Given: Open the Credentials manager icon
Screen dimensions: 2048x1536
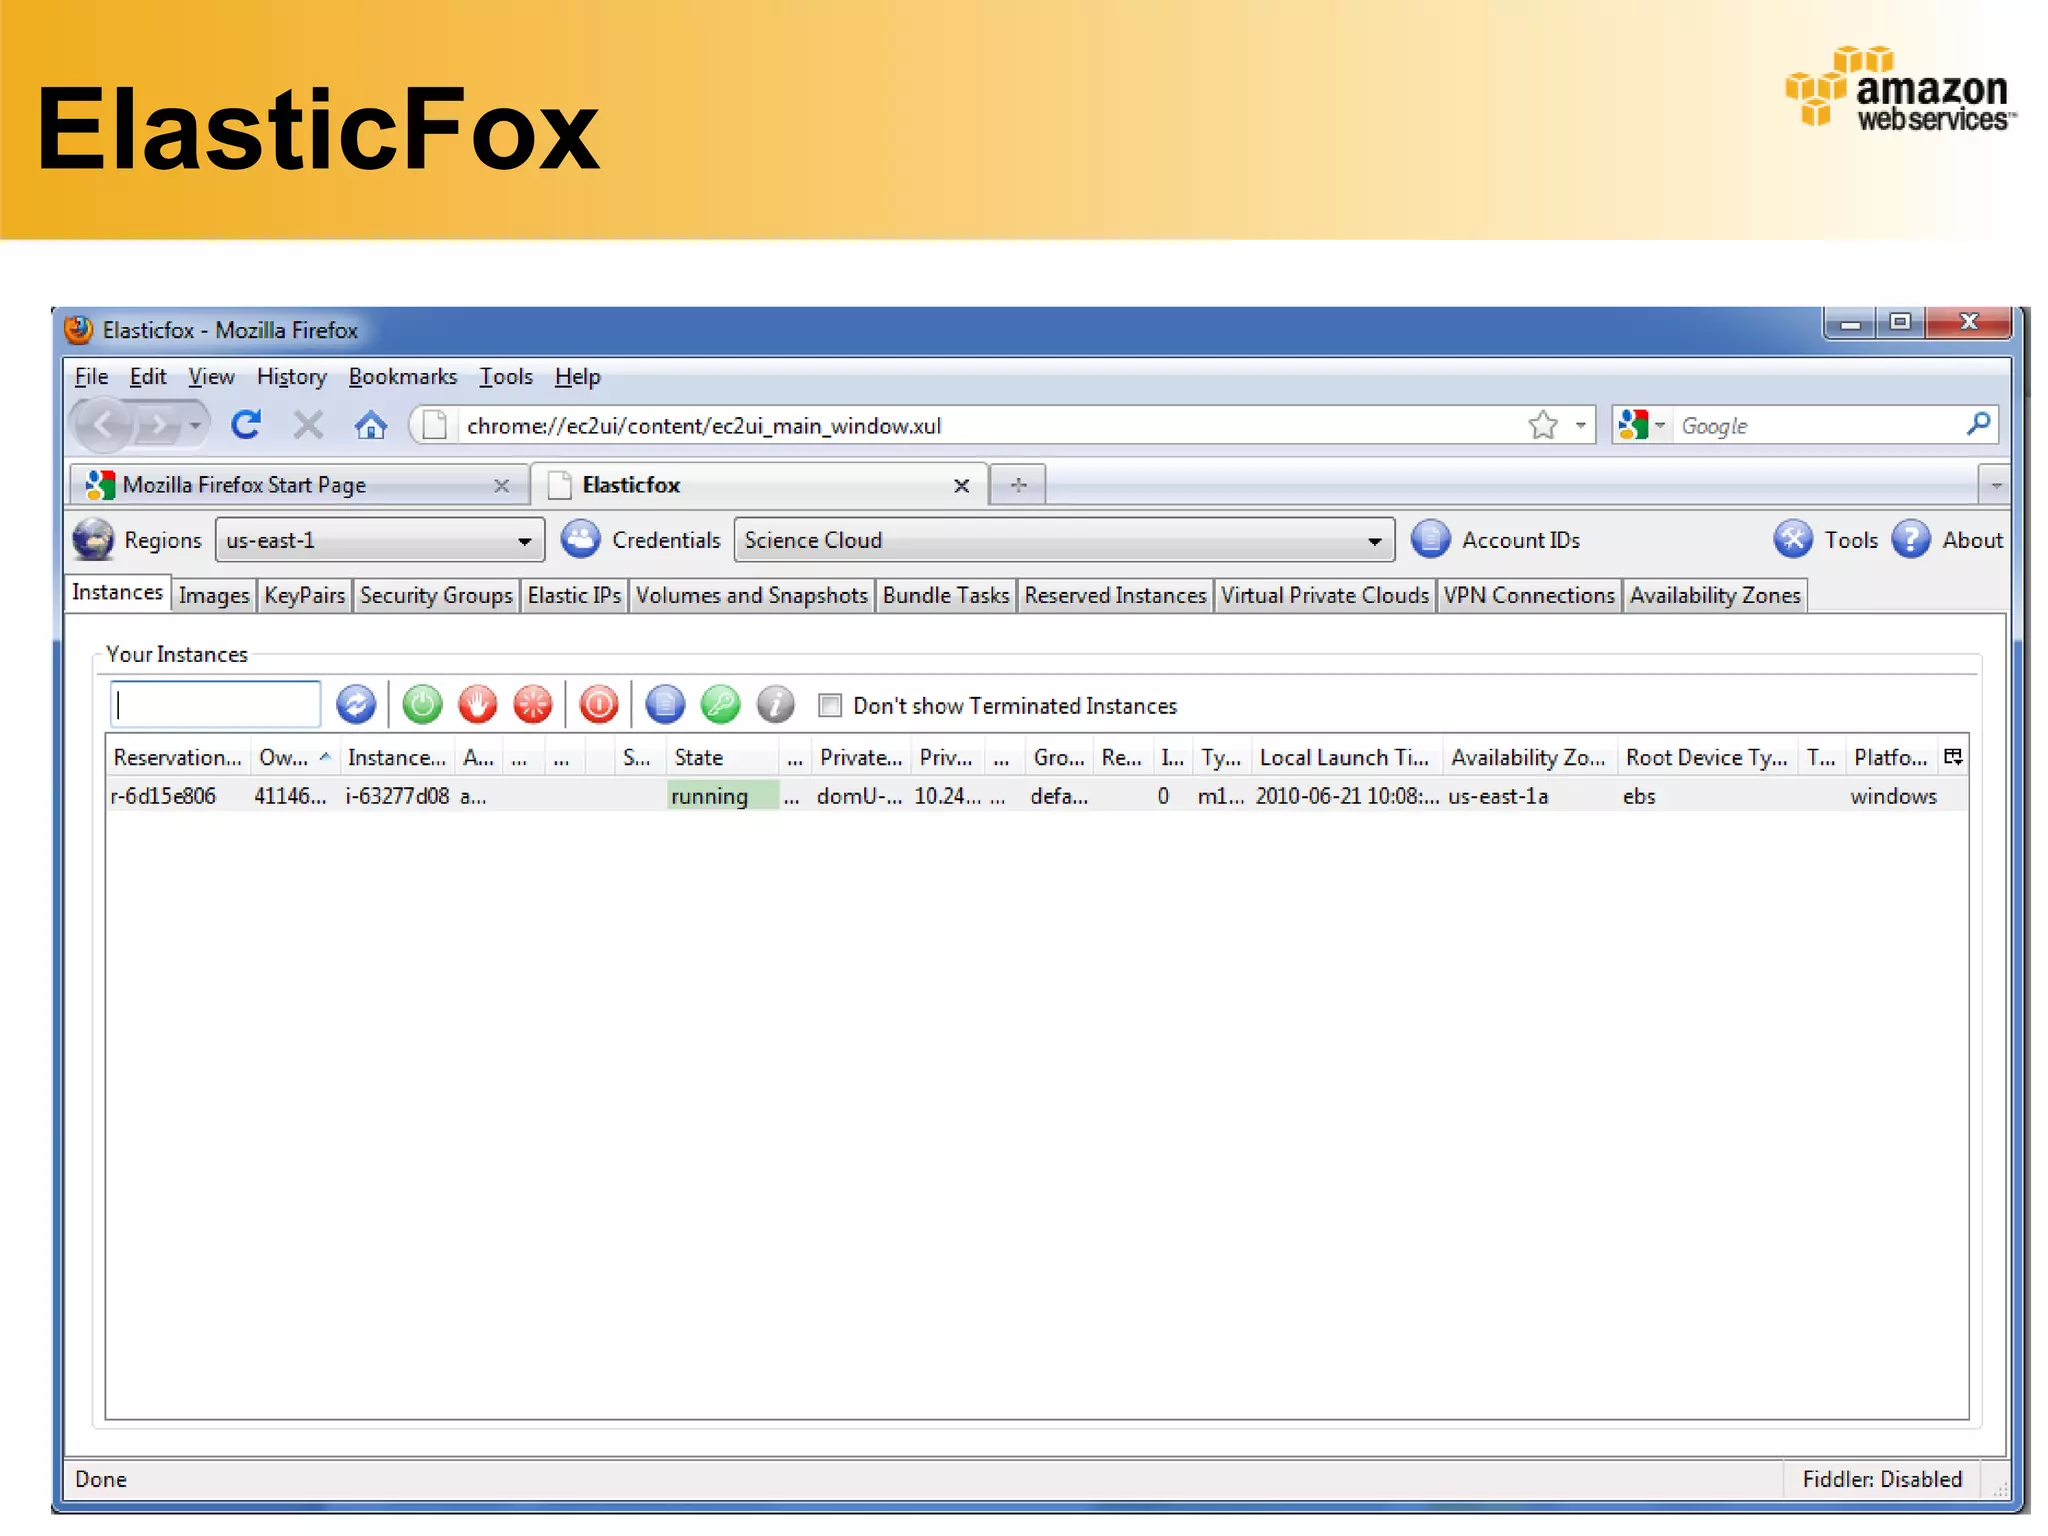Looking at the screenshot, I should [580, 540].
